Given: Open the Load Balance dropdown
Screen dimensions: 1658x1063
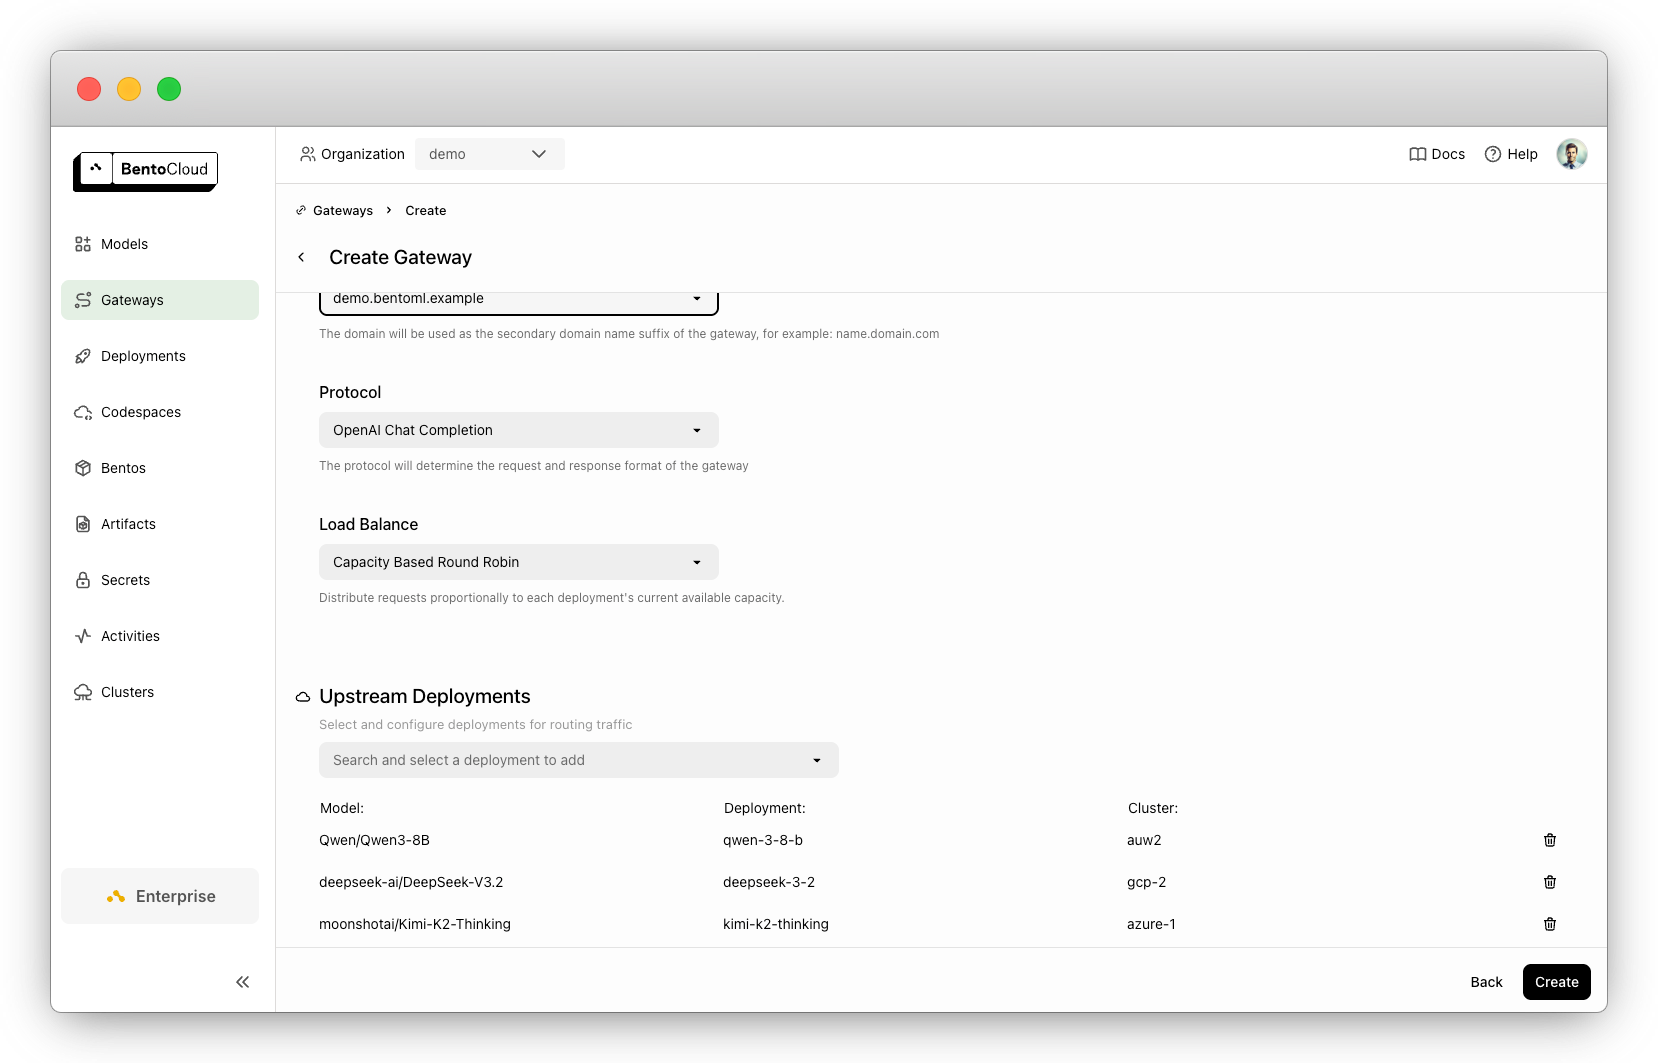Looking at the screenshot, I should 519,562.
